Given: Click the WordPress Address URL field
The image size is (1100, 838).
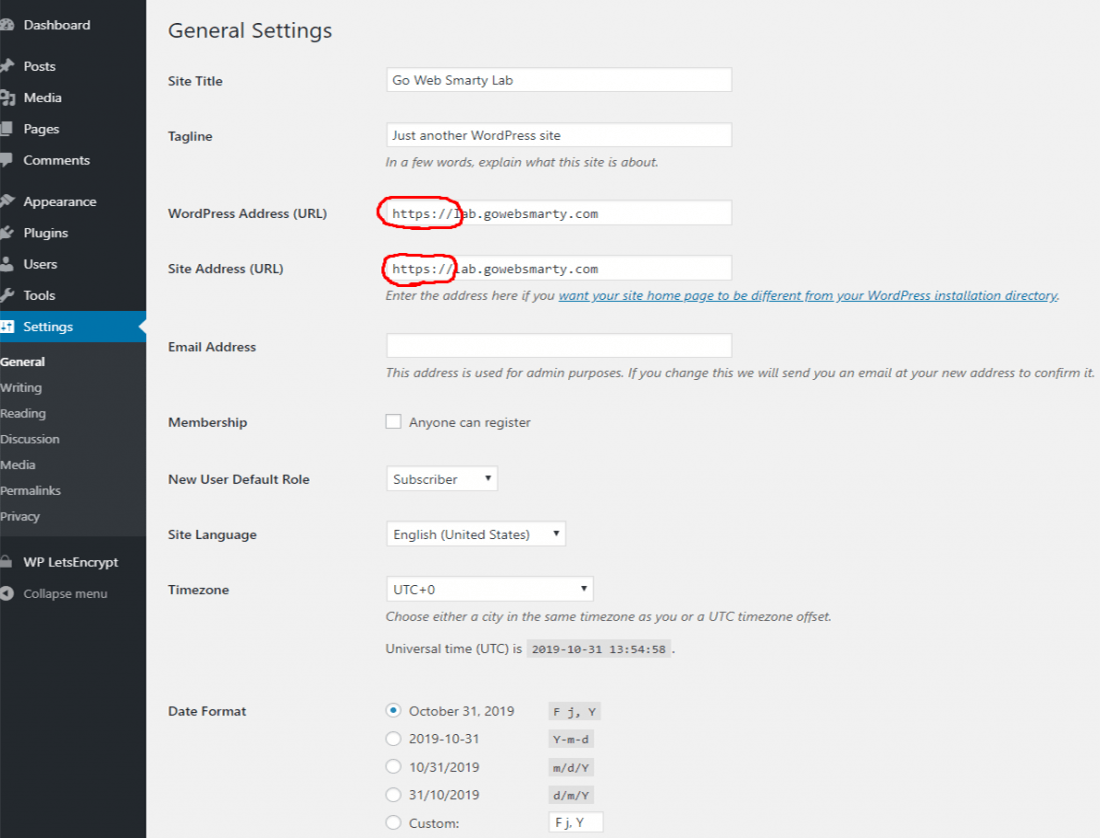Looking at the screenshot, I should tap(559, 213).
